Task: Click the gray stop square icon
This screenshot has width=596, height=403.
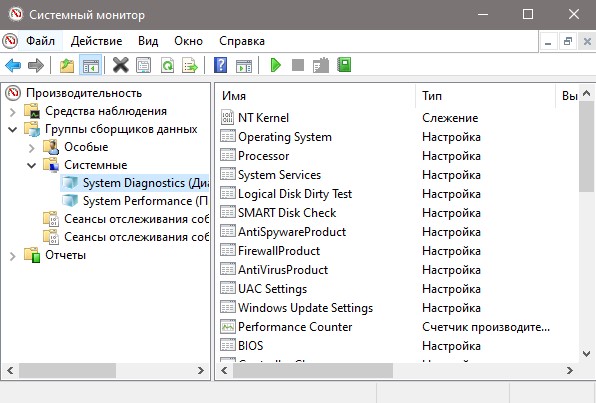Action: 298,65
